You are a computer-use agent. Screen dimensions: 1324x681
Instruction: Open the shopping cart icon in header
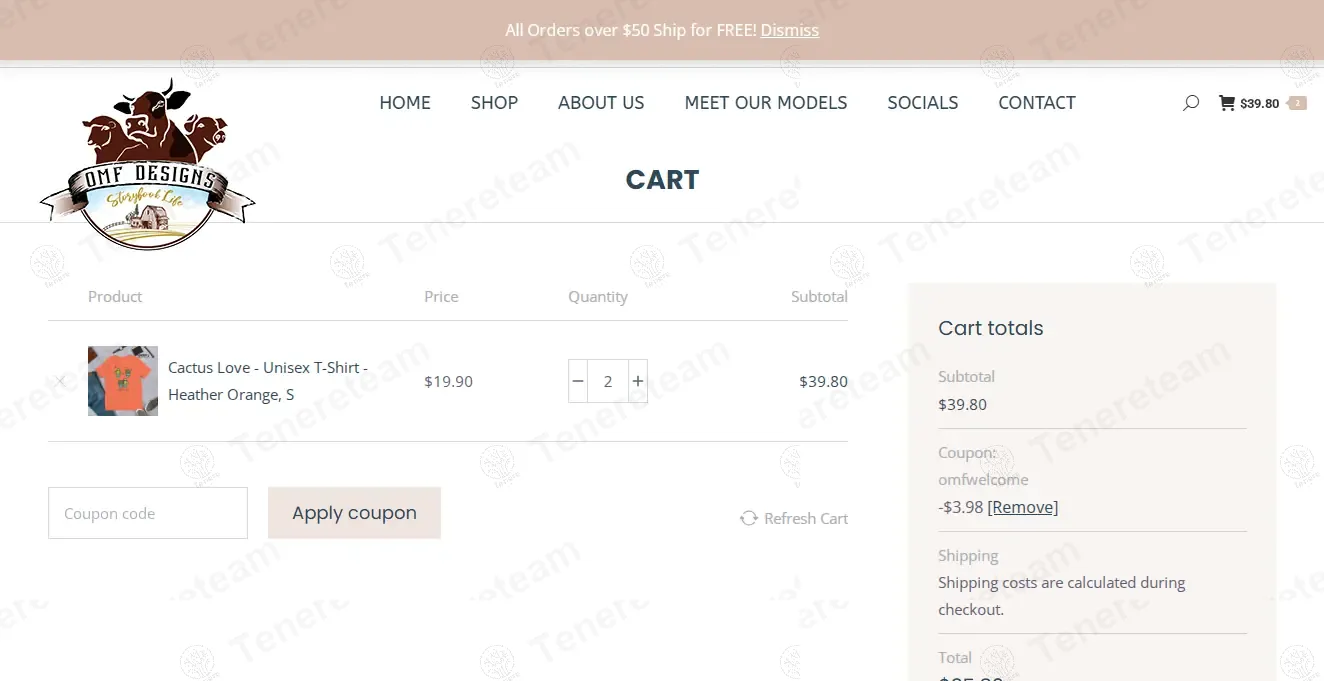pyautogui.click(x=1227, y=103)
